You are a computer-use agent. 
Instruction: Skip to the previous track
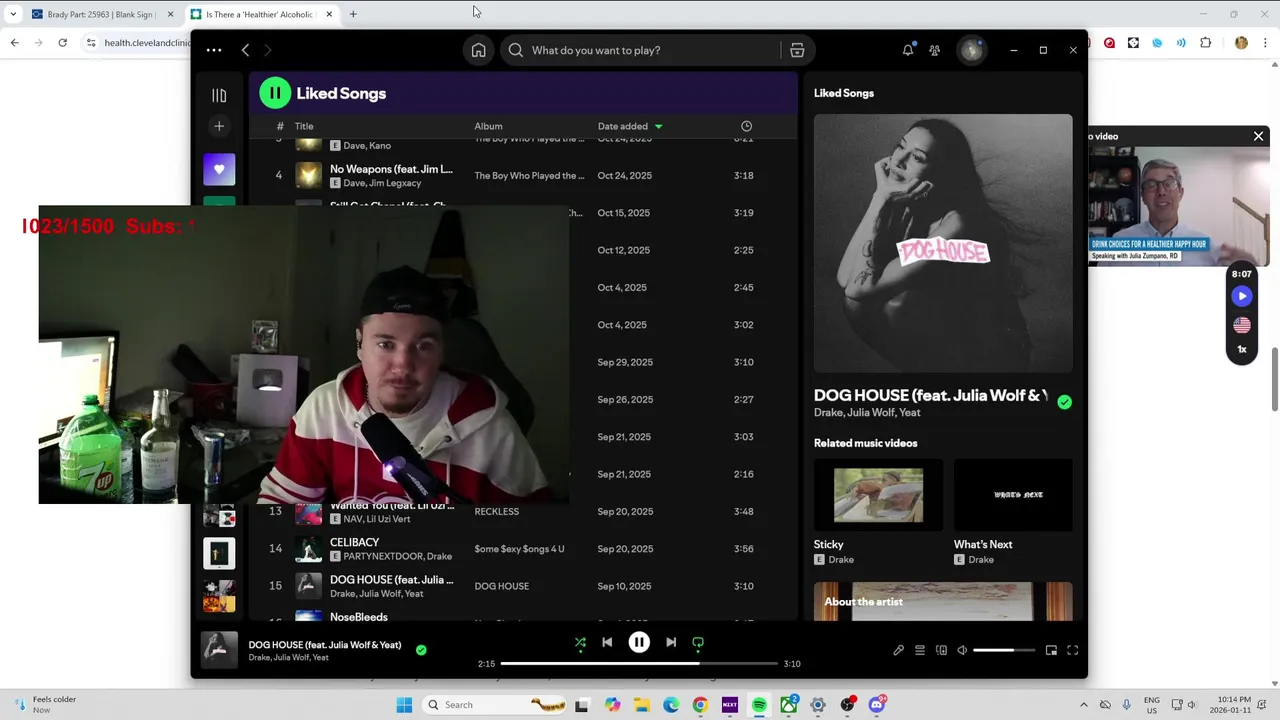(607, 643)
